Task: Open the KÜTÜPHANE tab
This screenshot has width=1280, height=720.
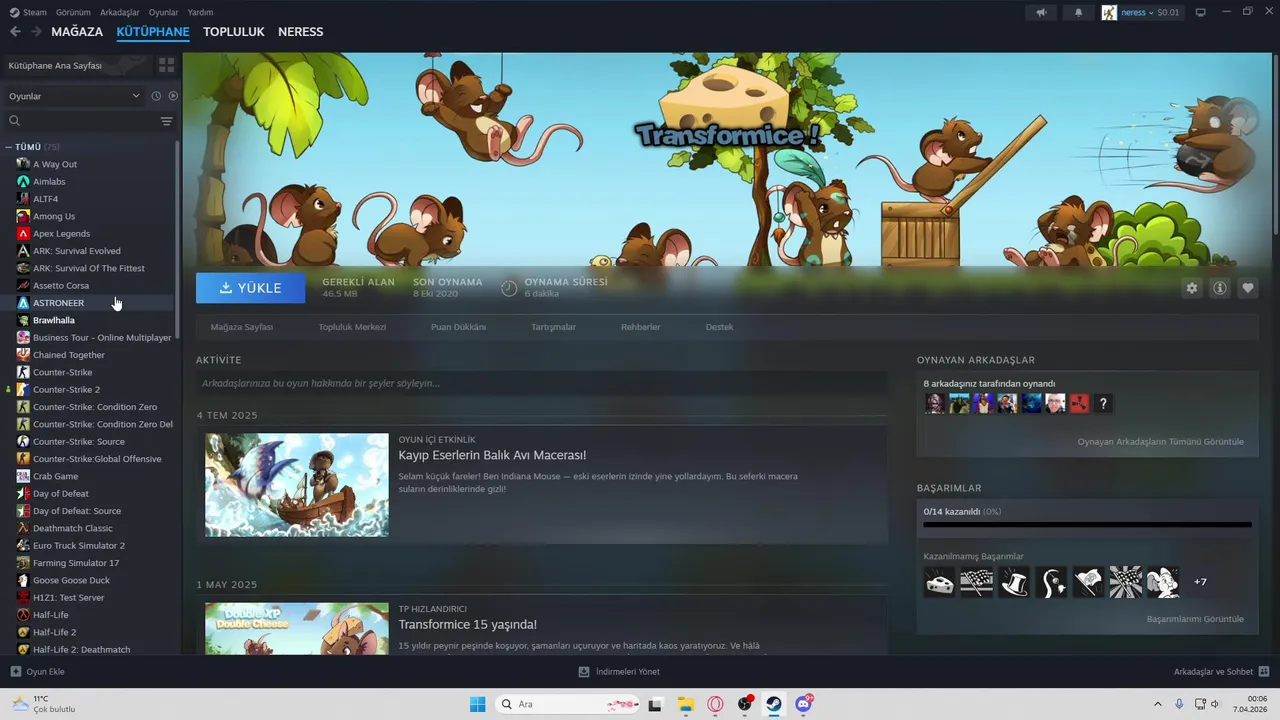Action: click(153, 32)
